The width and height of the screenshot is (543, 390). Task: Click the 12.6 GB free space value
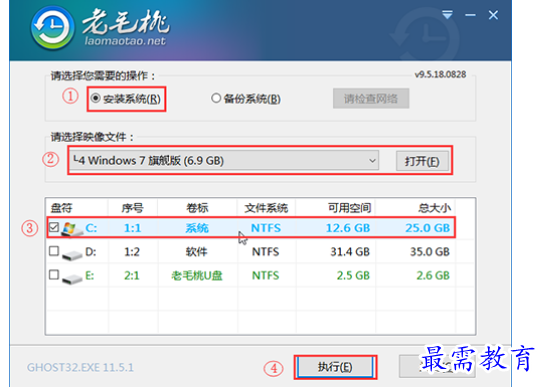(x=348, y=228)
